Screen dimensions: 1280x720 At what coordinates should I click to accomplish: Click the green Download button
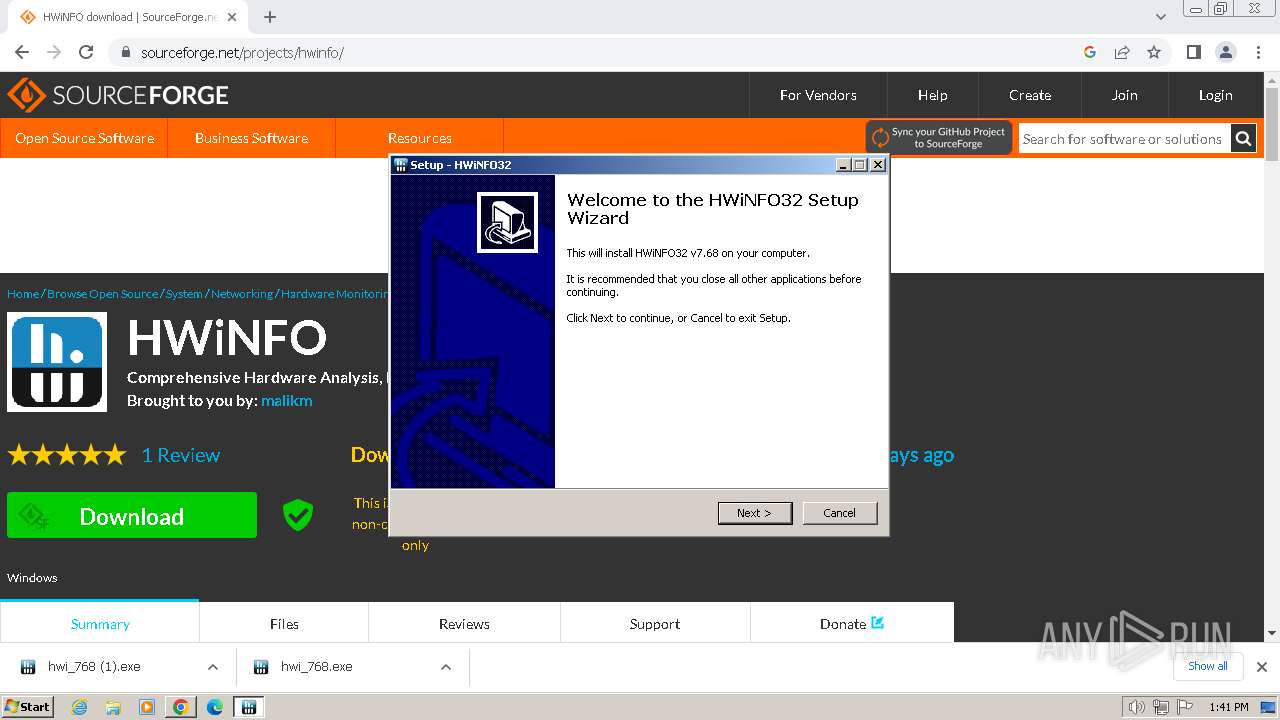(x=132, y=516)
